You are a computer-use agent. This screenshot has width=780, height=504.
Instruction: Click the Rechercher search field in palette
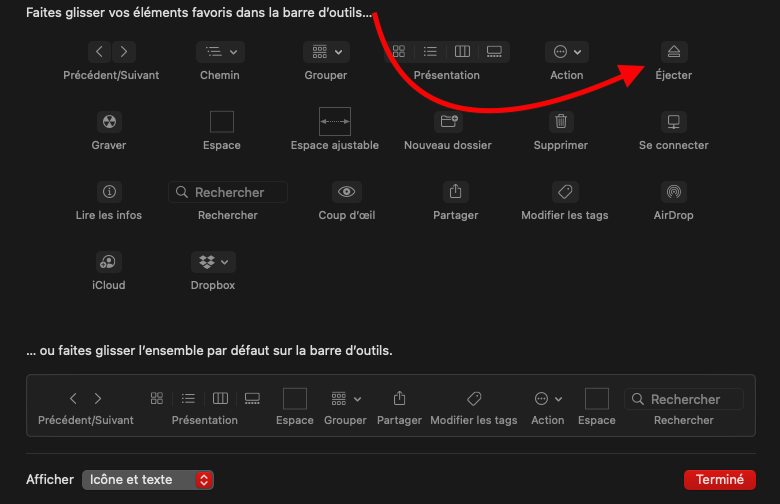pos(228,192)
